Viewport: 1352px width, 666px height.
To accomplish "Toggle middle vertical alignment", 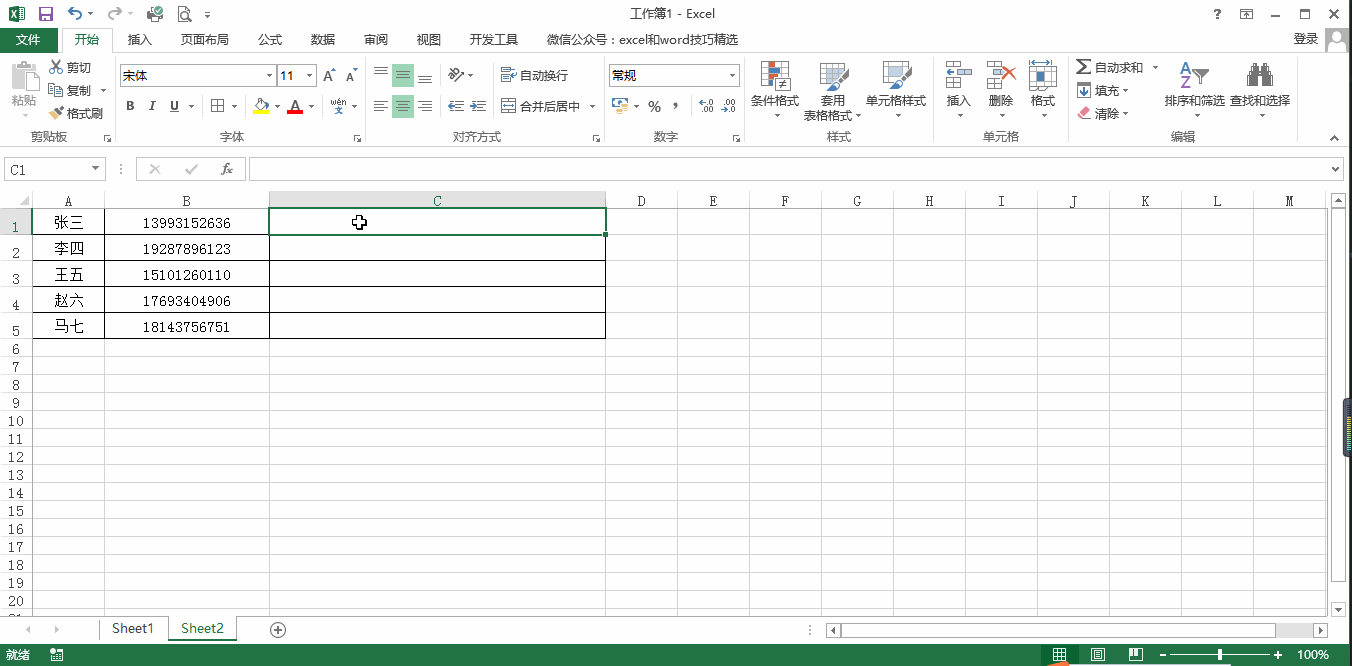I will (402, 75).
